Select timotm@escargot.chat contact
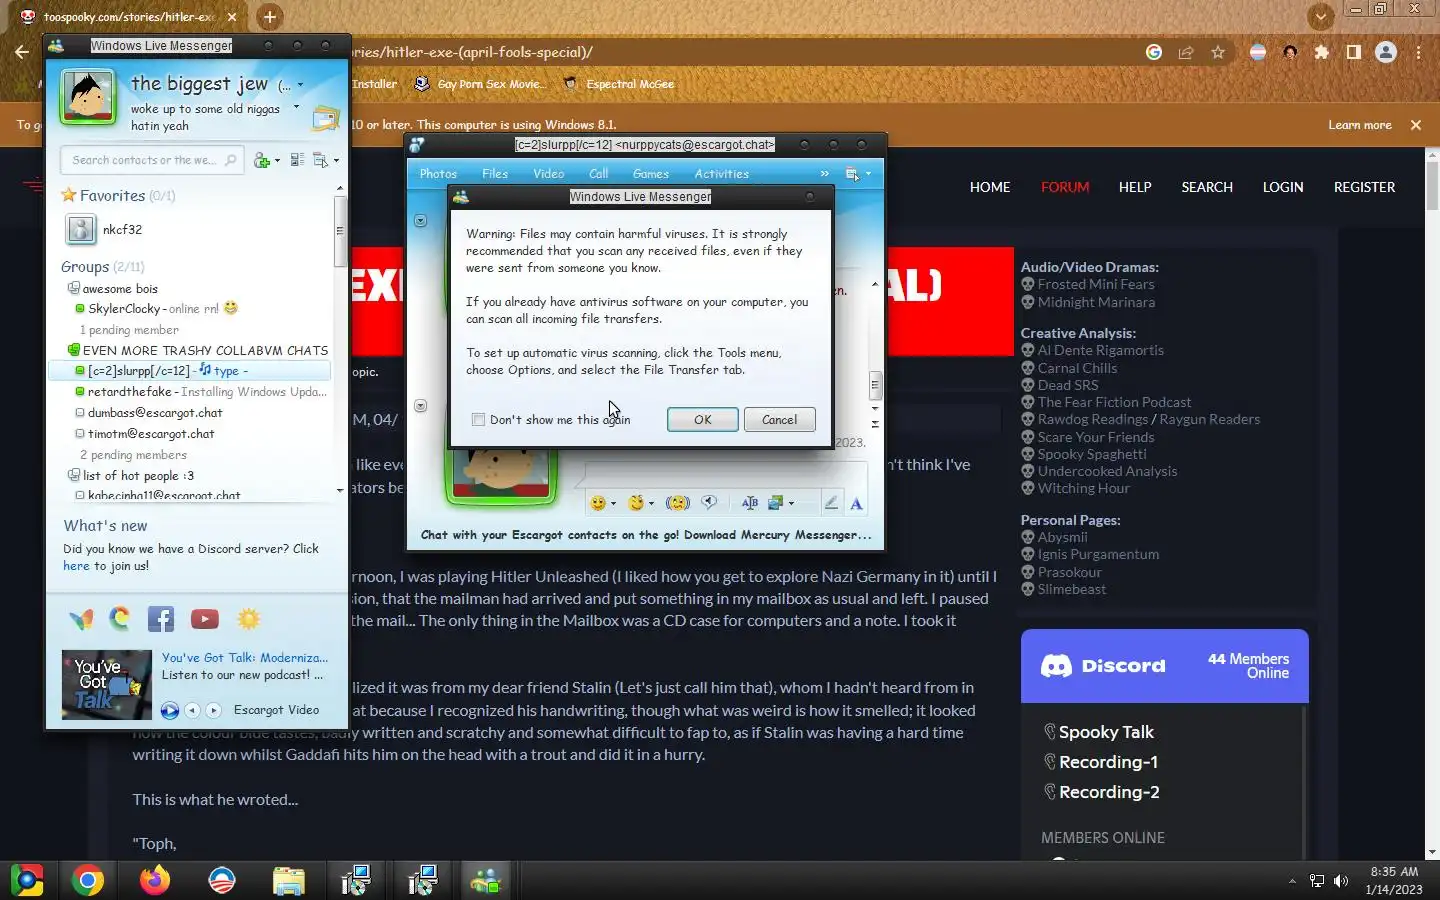Image resolution: width=1440 pixels, height=900 pixels. click(151, 434)
